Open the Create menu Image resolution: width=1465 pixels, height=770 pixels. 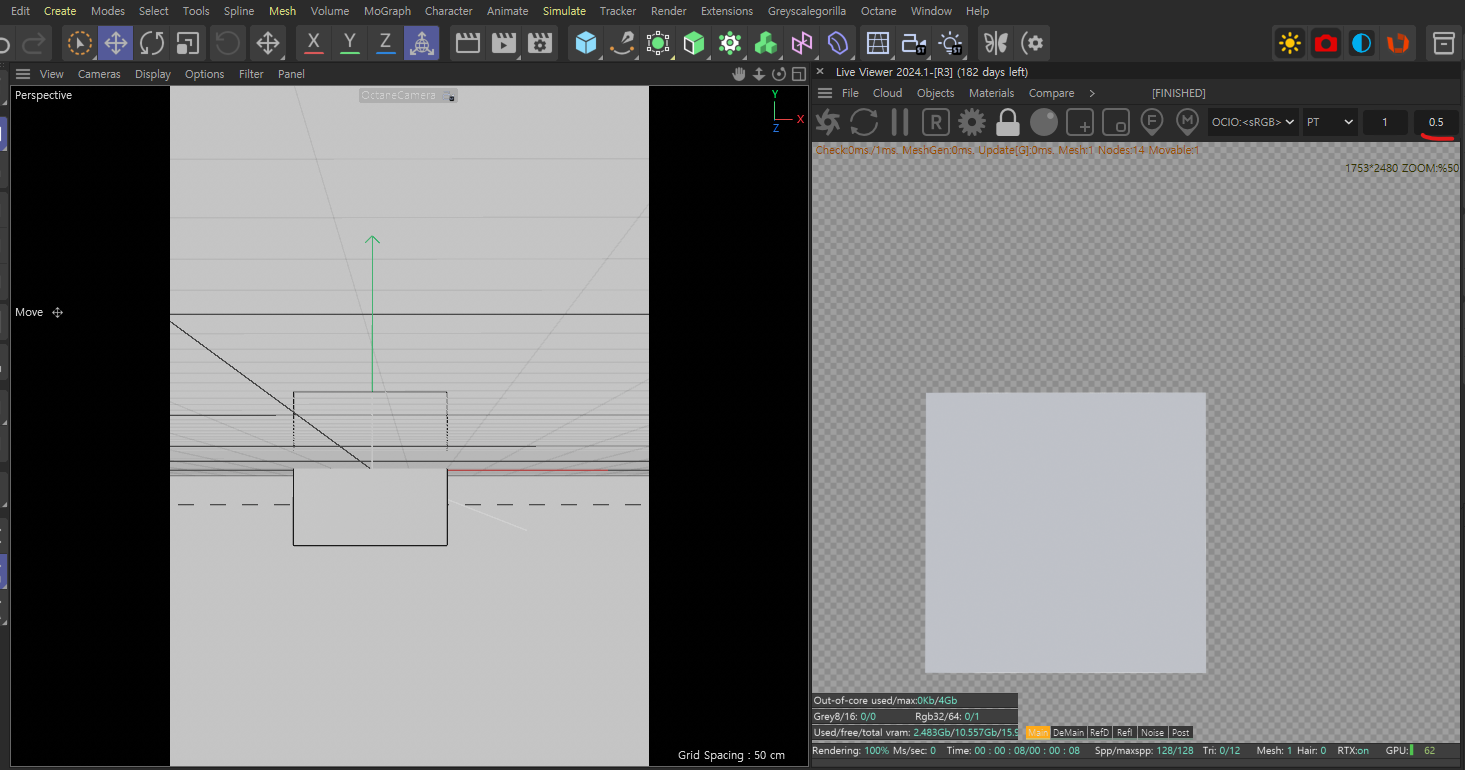[60, 11]
